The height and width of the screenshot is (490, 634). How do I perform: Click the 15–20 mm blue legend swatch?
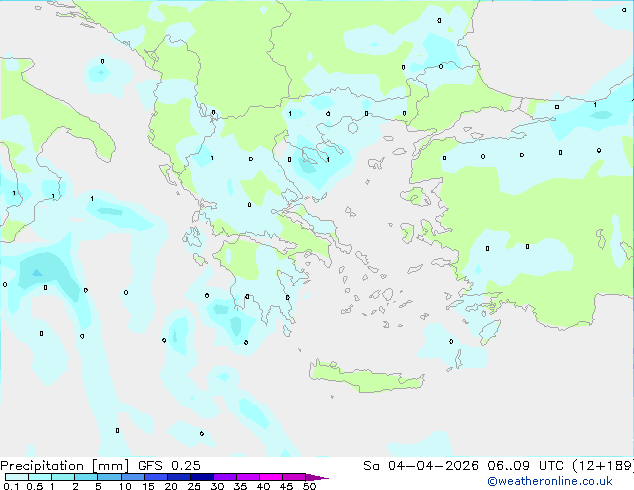(x=156, y=477)
